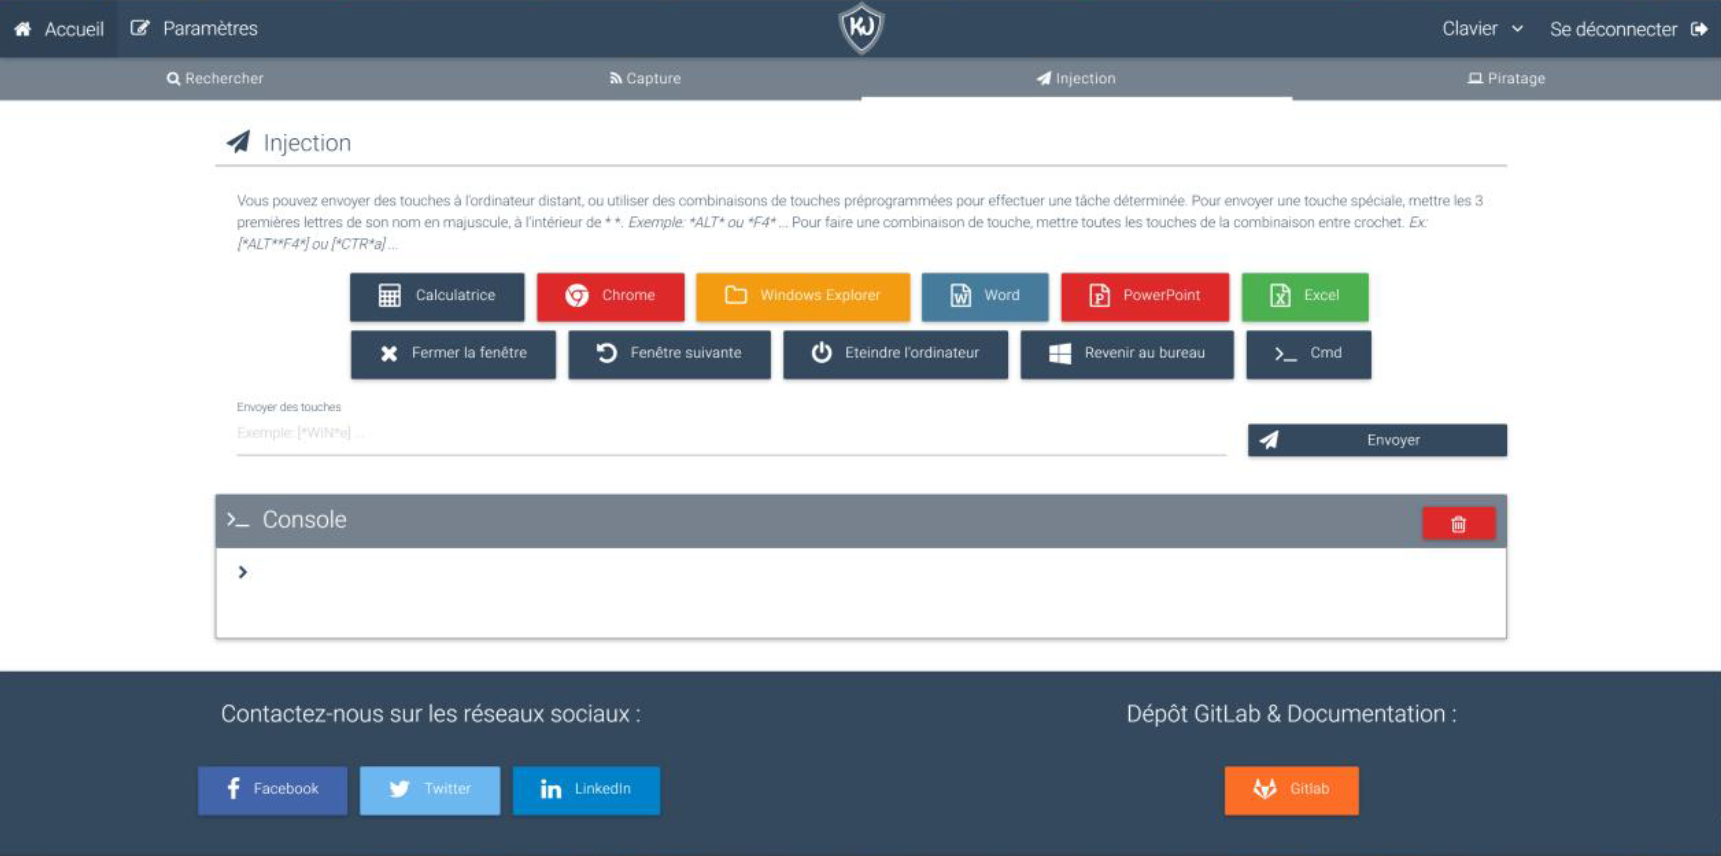Open Chrome via the red button
This screenshot has height=856, width=1721.
point(610,296)
